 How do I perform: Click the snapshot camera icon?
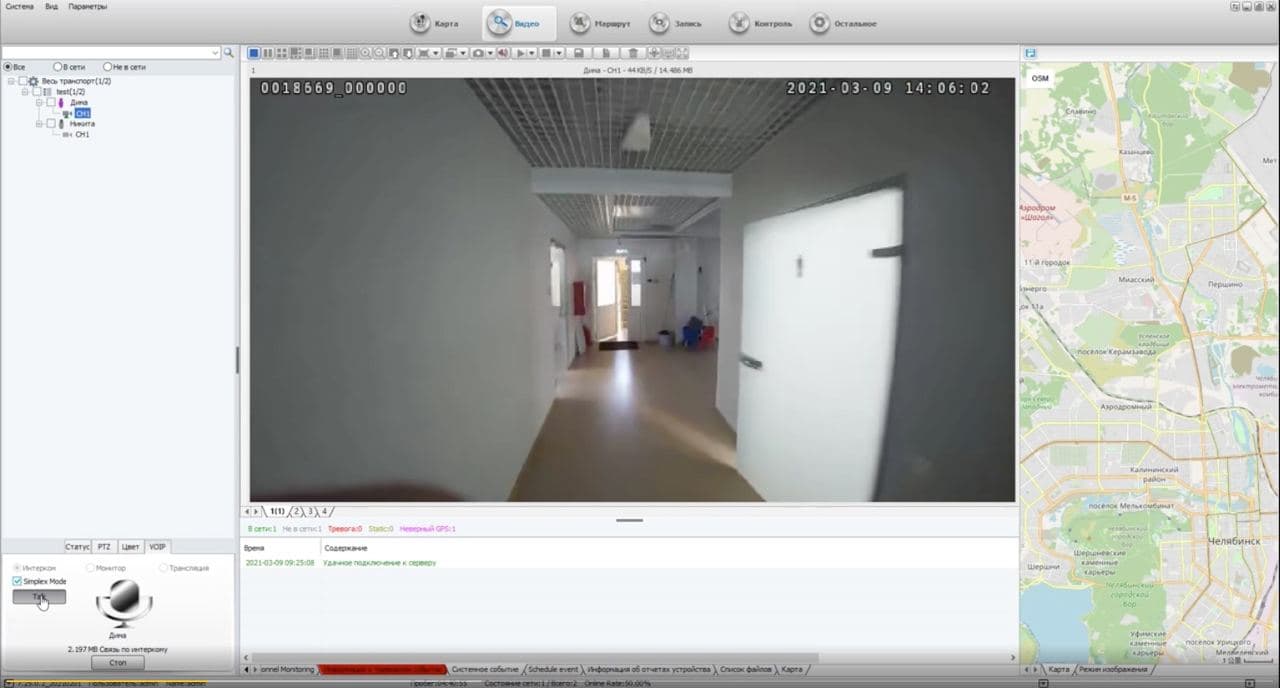tap(477, 53)
